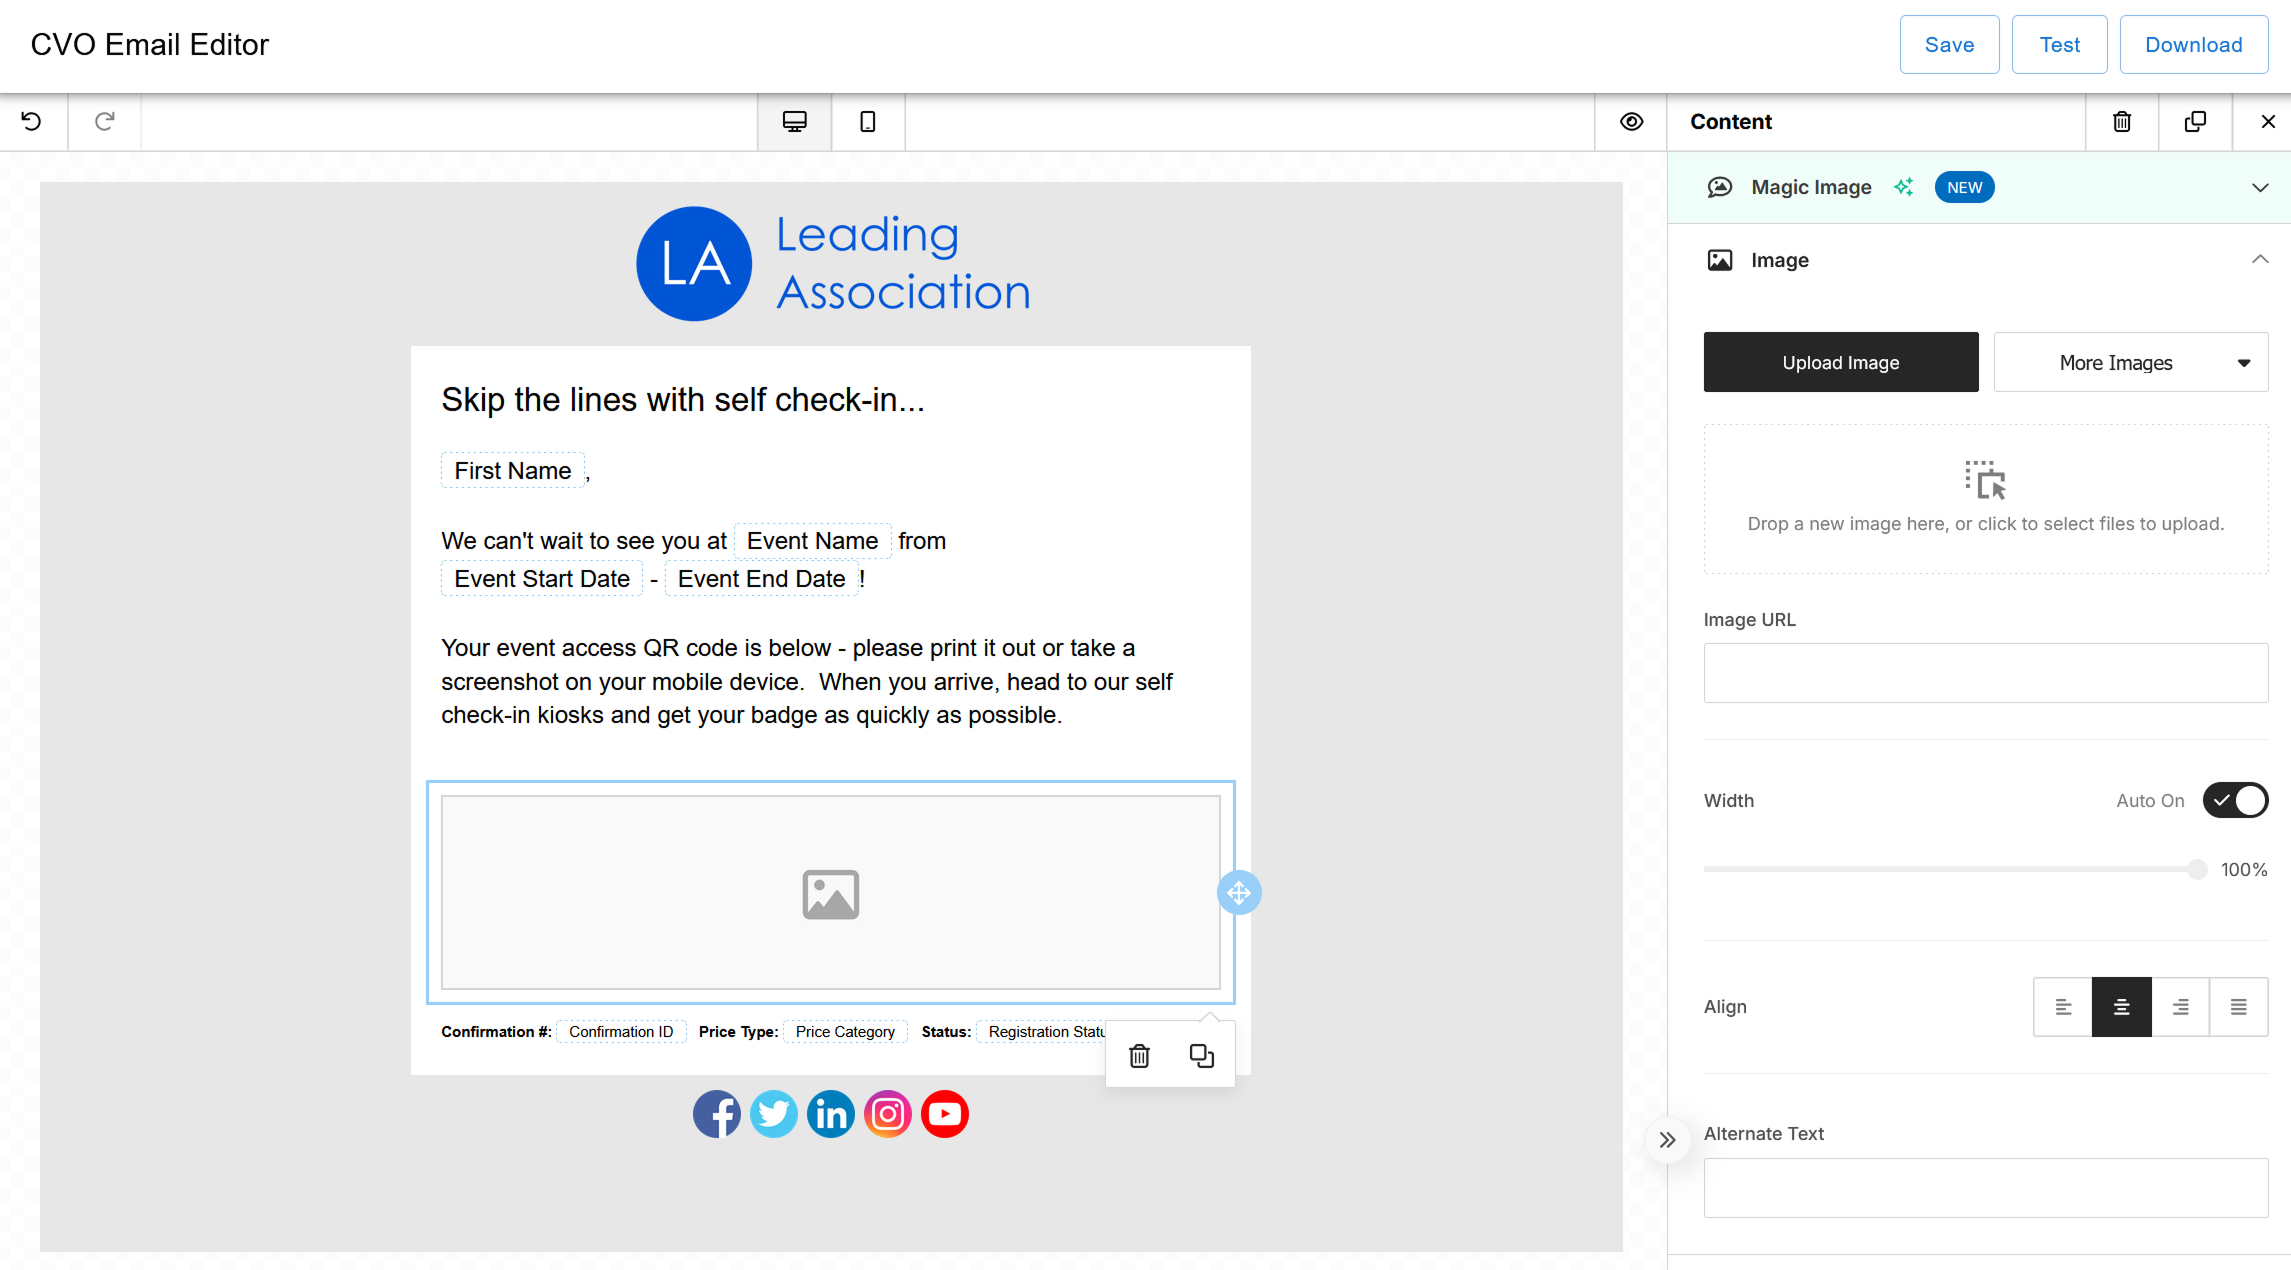Select the Leading Association logo
The width and height of the screenshot is (2291, 1270).
point(833,264)
